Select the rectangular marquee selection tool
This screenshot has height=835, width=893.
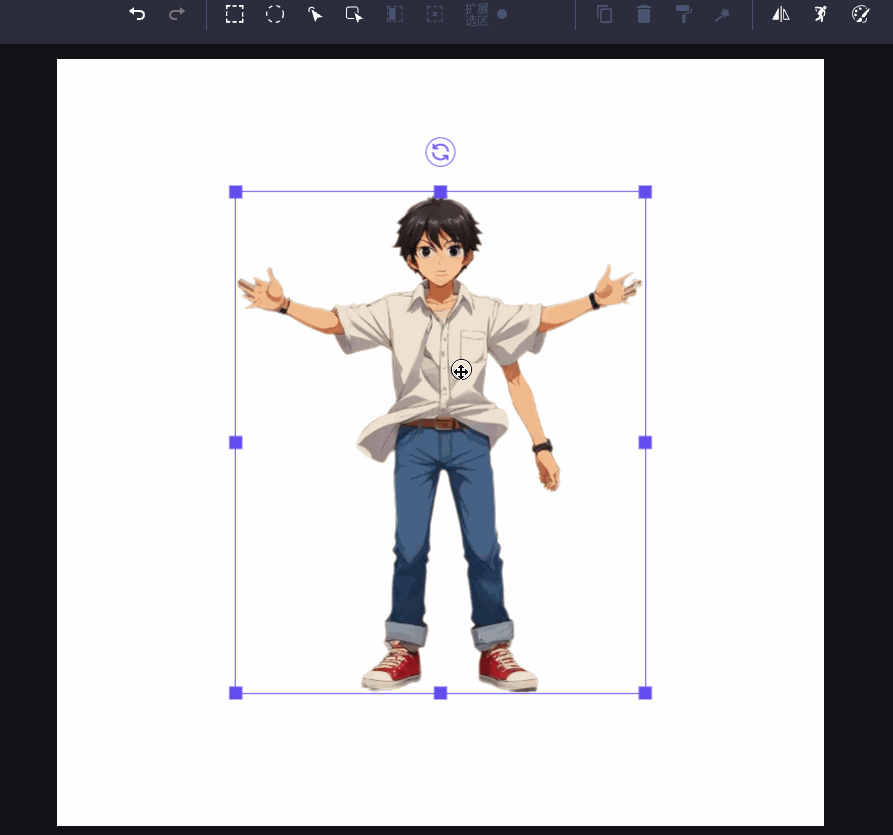click(x=235, y=14)
